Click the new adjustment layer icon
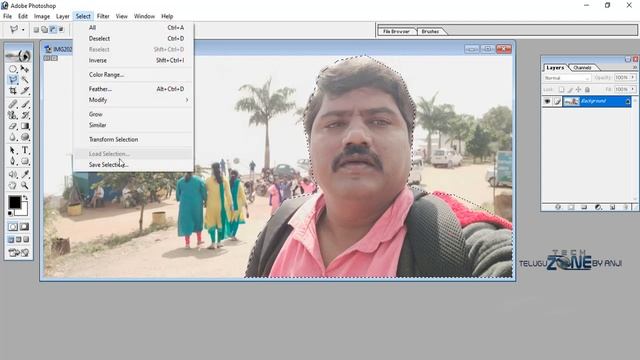The height and width of the screenshot is (360, 640). (598, 207)
